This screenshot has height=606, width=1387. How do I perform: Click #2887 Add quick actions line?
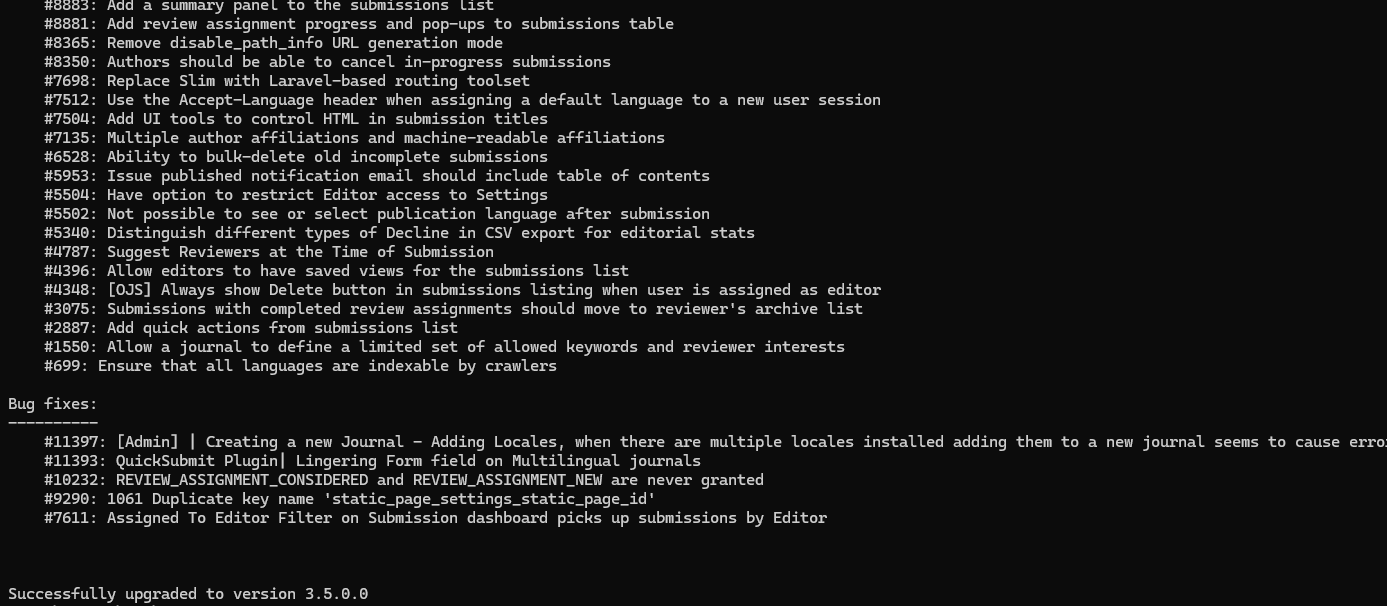coord(251,328)
